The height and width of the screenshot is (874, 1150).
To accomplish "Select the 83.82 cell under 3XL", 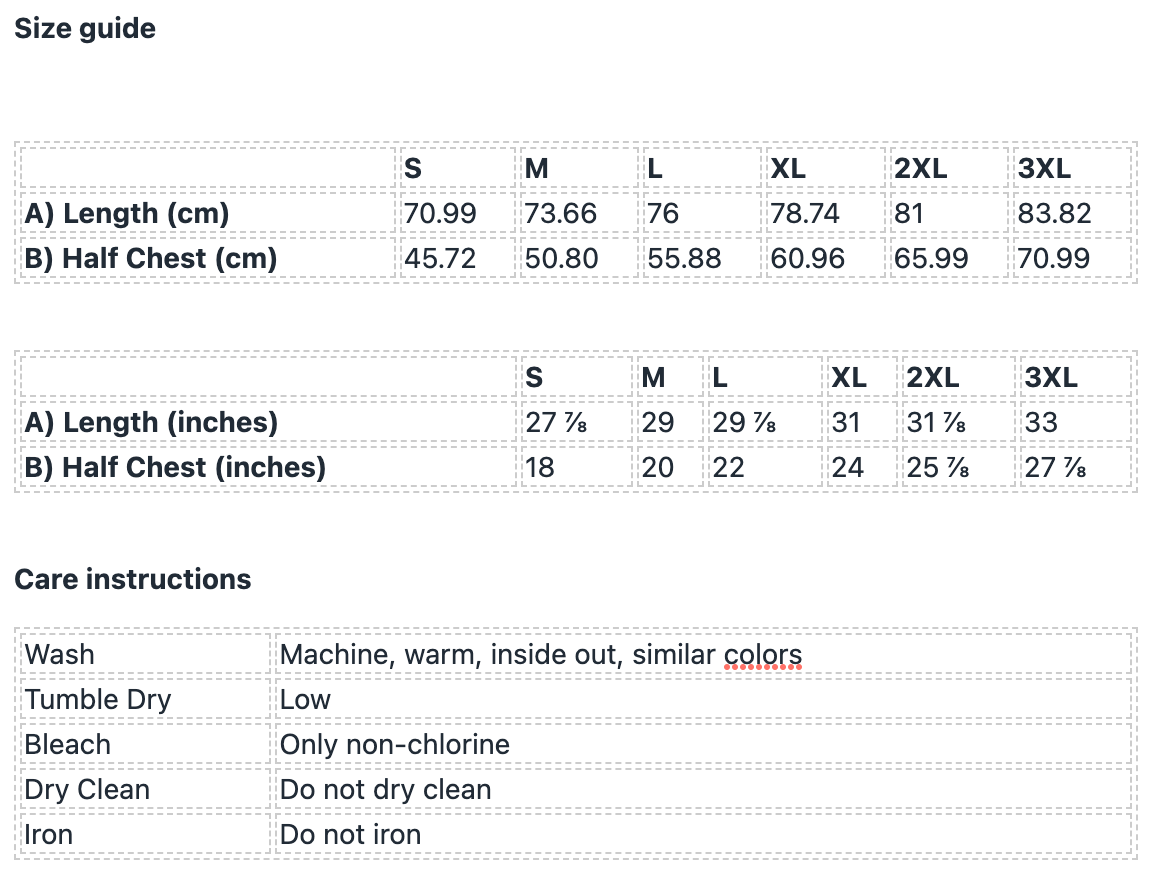I will coord(1054,213).
